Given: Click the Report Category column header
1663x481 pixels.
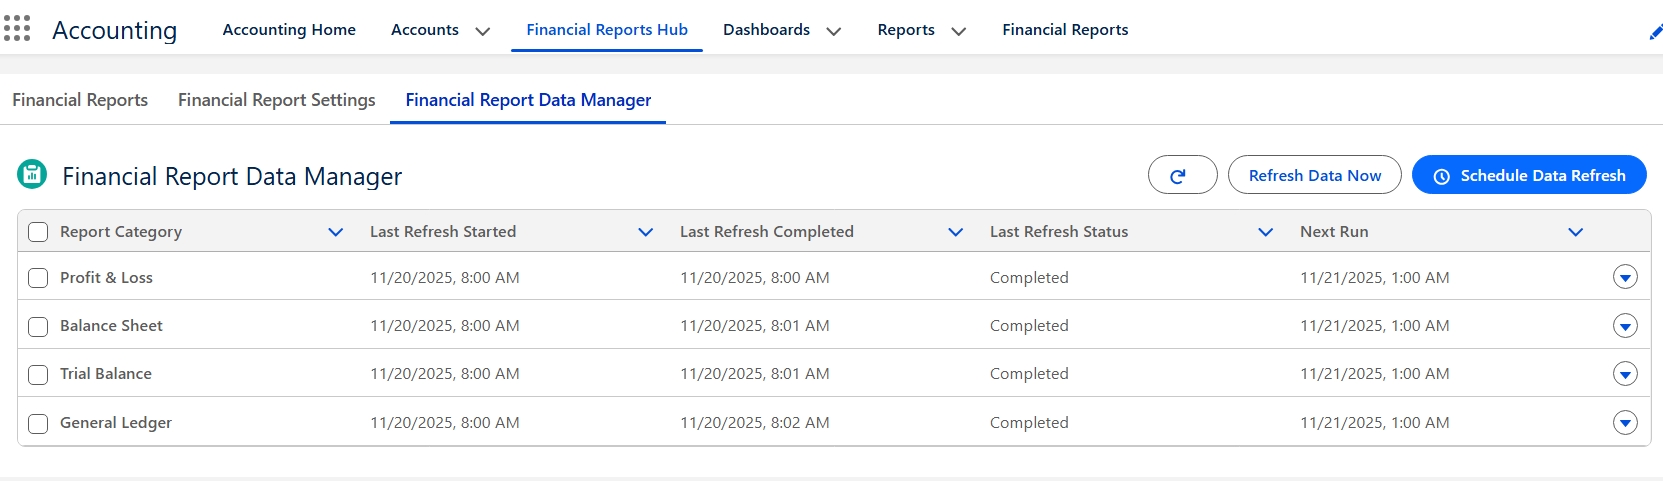Looking at the screenshot, I should pyautogui.click(x=121, y=232).
